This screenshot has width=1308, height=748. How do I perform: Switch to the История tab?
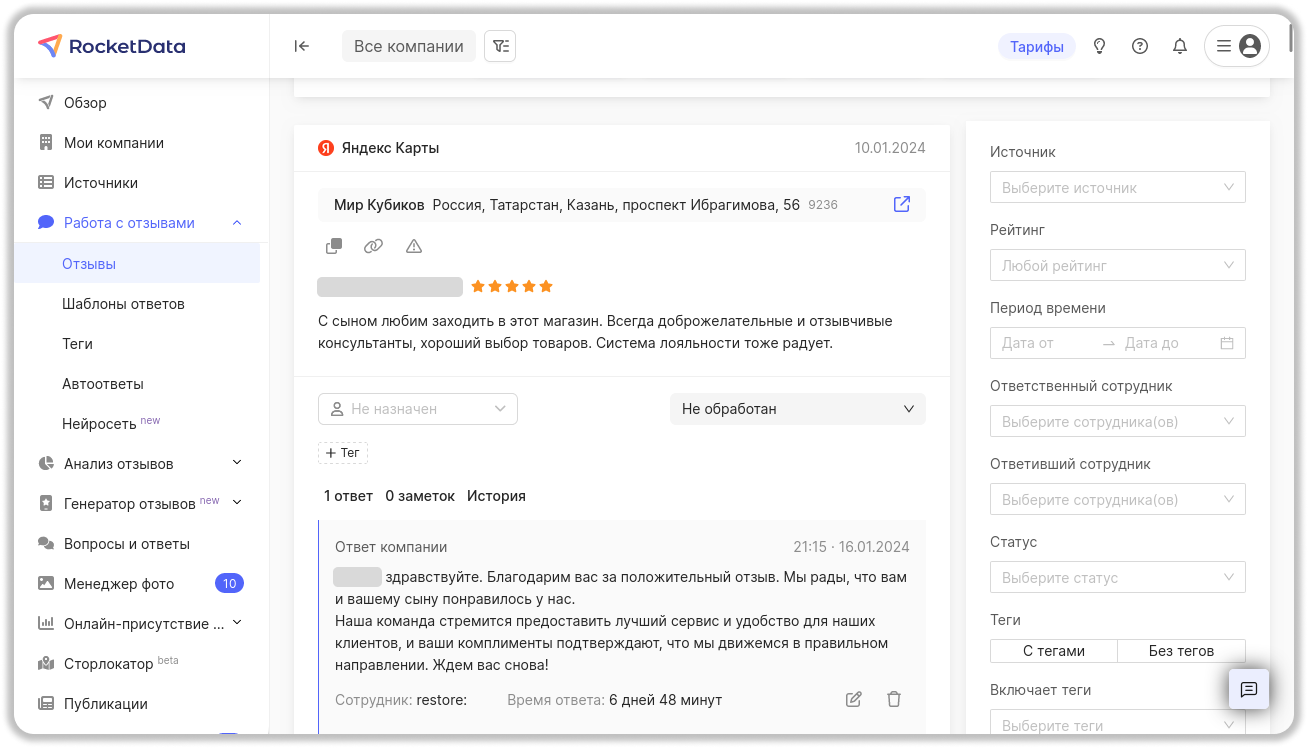pyautogui.click(x=496, y=496)
